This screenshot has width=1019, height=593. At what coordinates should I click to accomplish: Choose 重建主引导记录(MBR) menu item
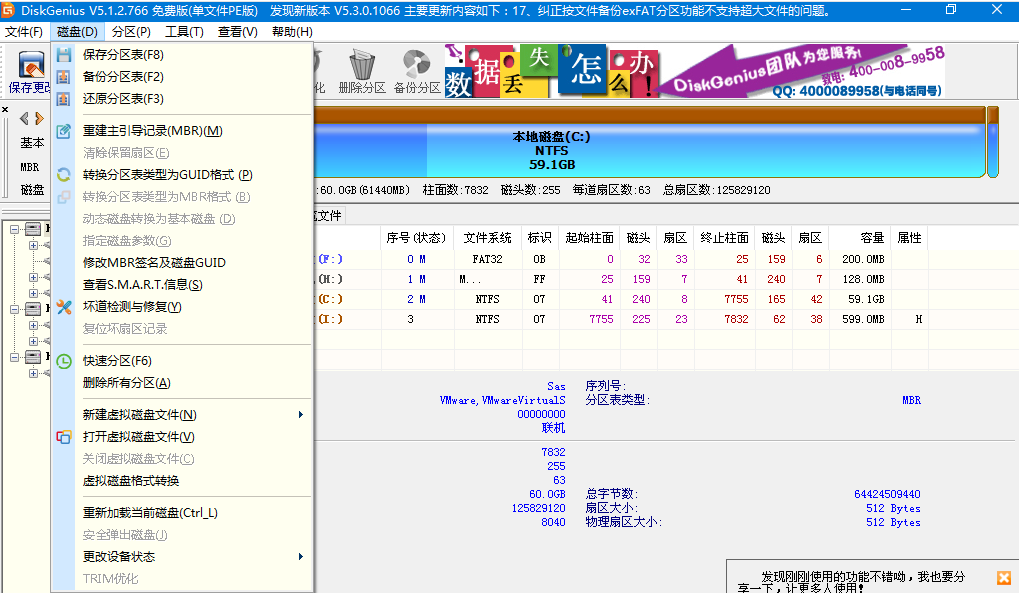[x=152, y=131]
